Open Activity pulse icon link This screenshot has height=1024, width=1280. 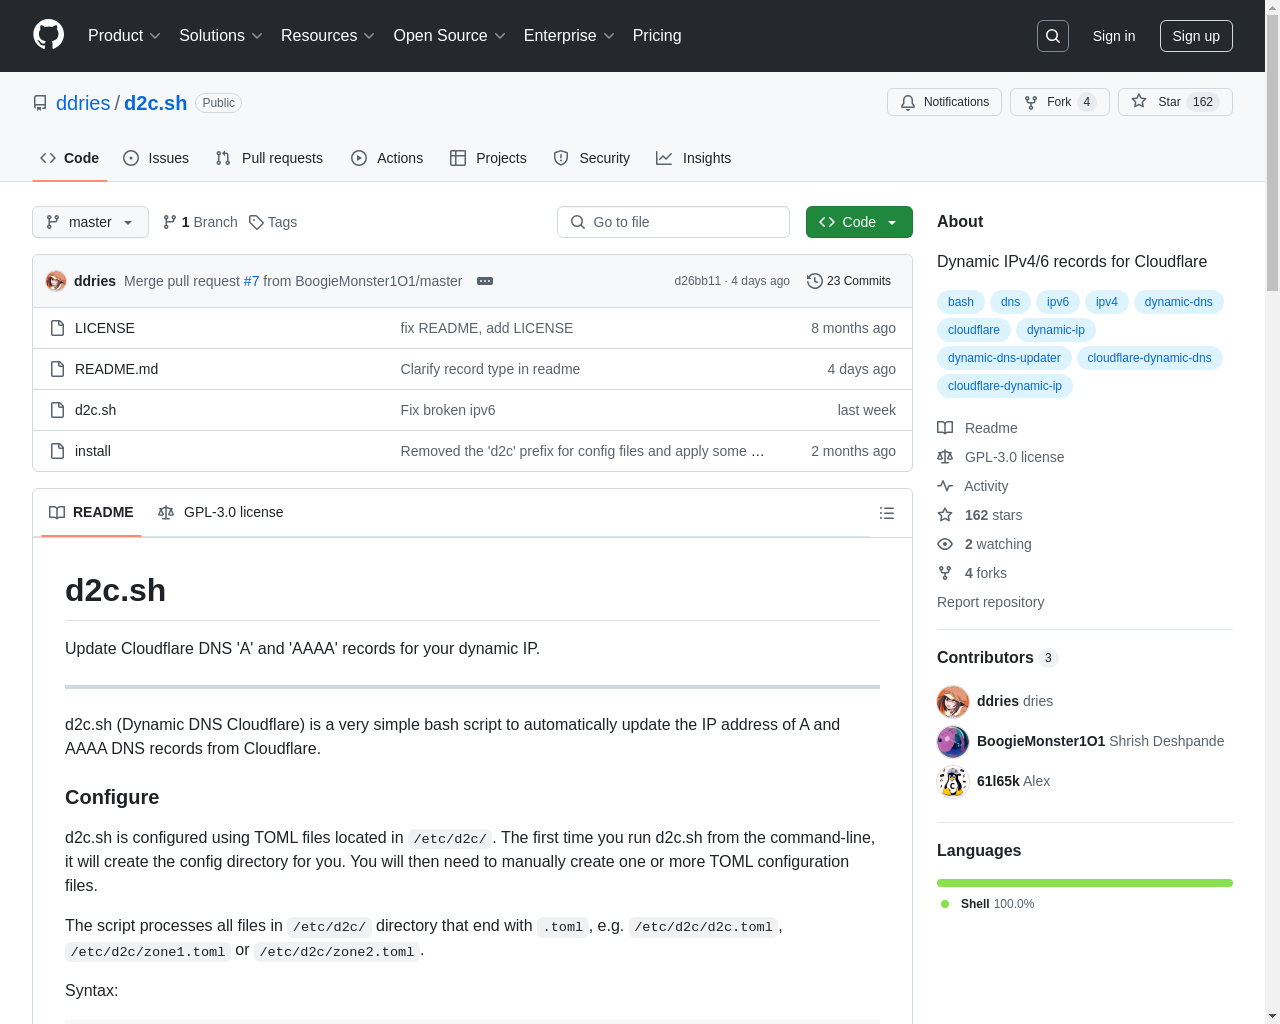(972, 486)
